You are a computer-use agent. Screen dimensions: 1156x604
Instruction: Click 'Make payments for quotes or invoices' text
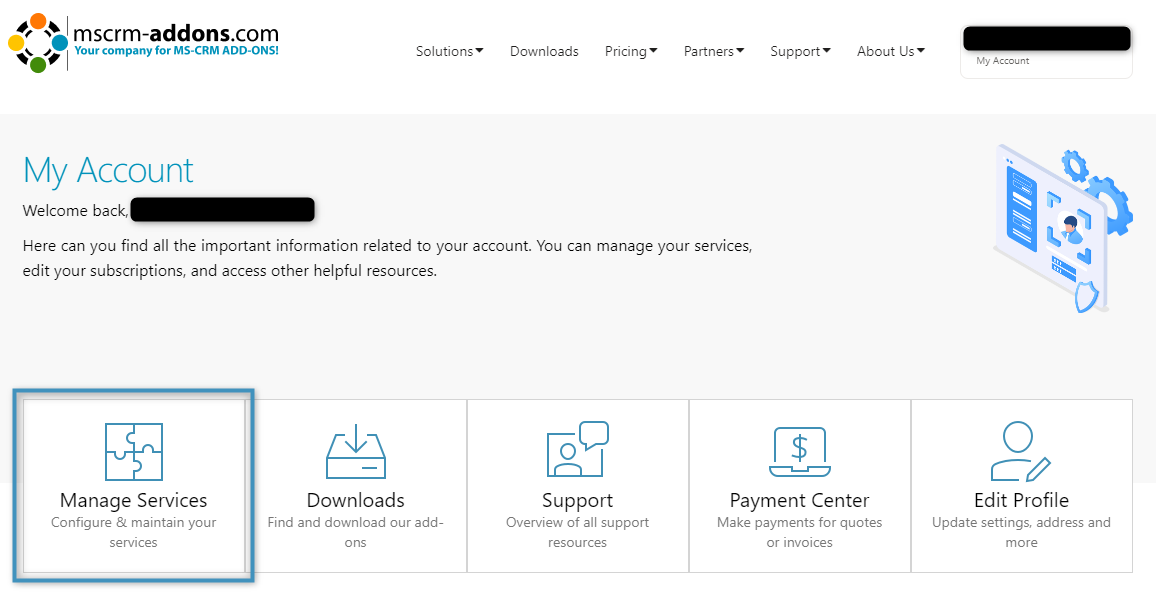pos(799,532)
